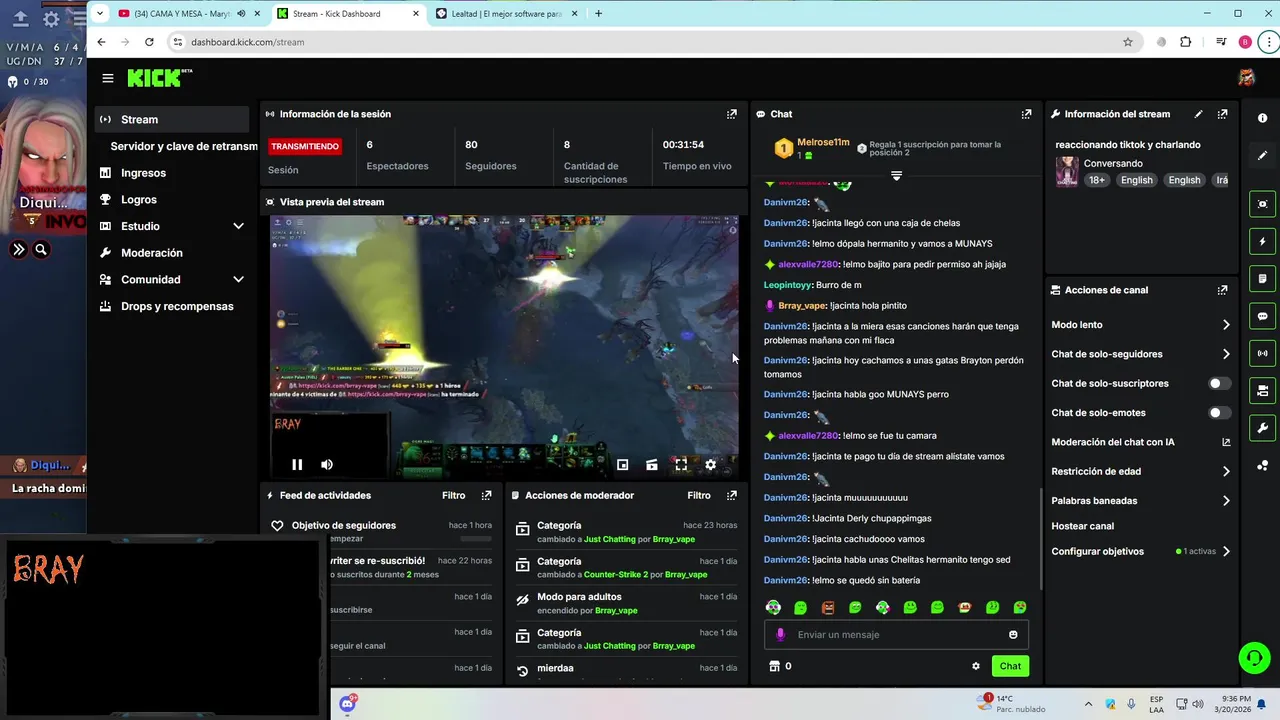This screenshot has height=720, width=1280.
Task: Create a clip from the stream preview
Action: (652, 464)
